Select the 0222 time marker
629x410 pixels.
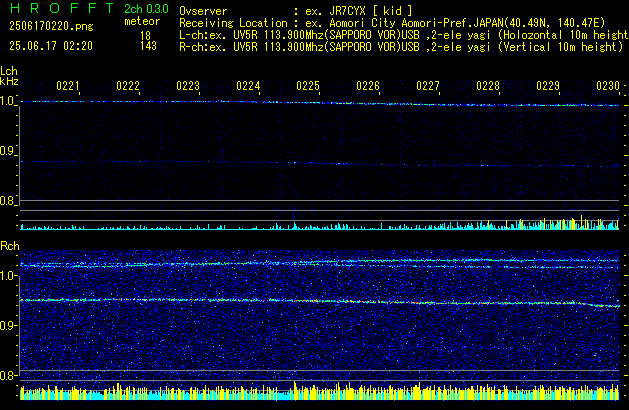coord(128,86)
